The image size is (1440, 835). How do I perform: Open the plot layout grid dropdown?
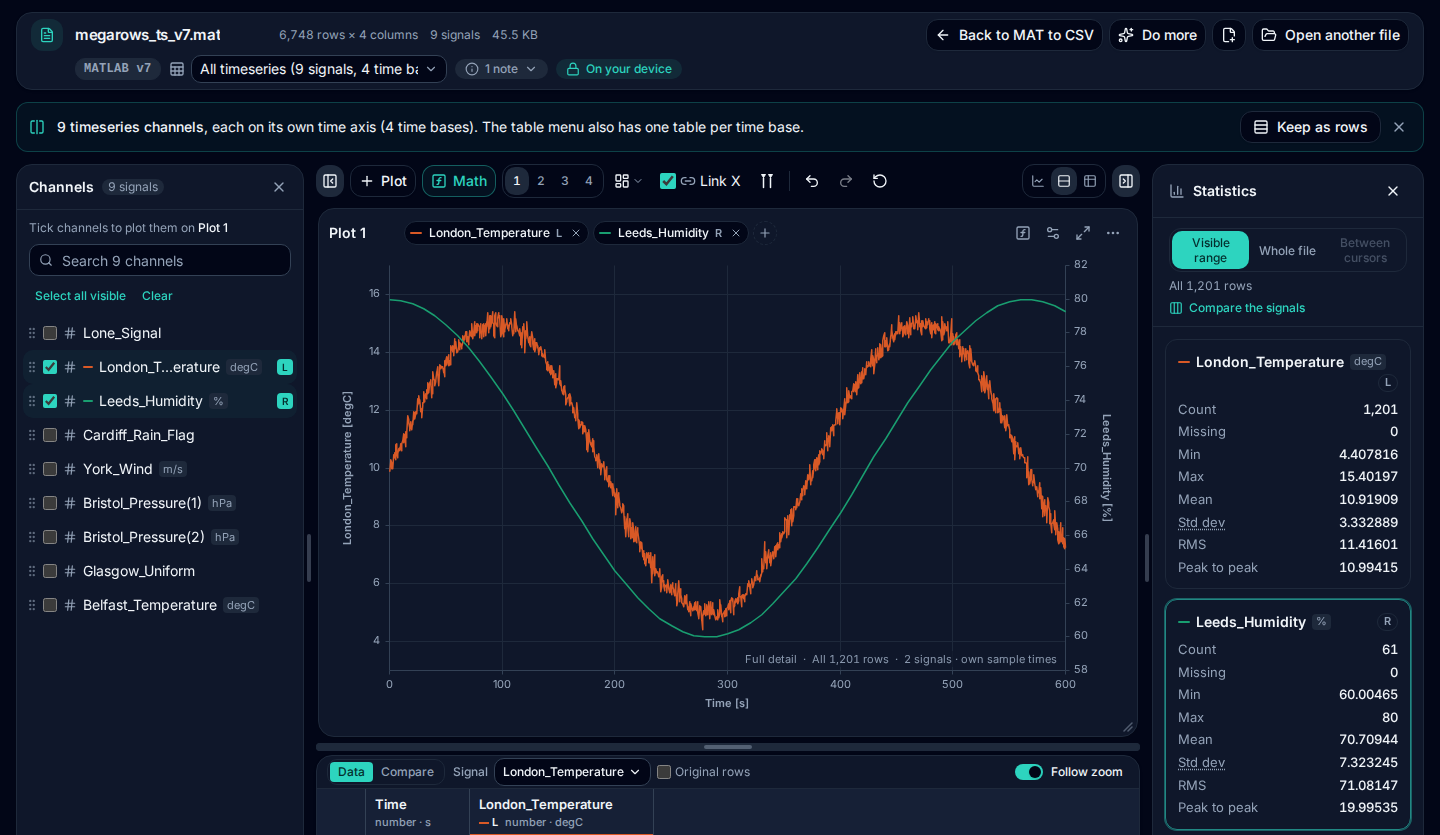pyautogui.click(x=628, y=181)
